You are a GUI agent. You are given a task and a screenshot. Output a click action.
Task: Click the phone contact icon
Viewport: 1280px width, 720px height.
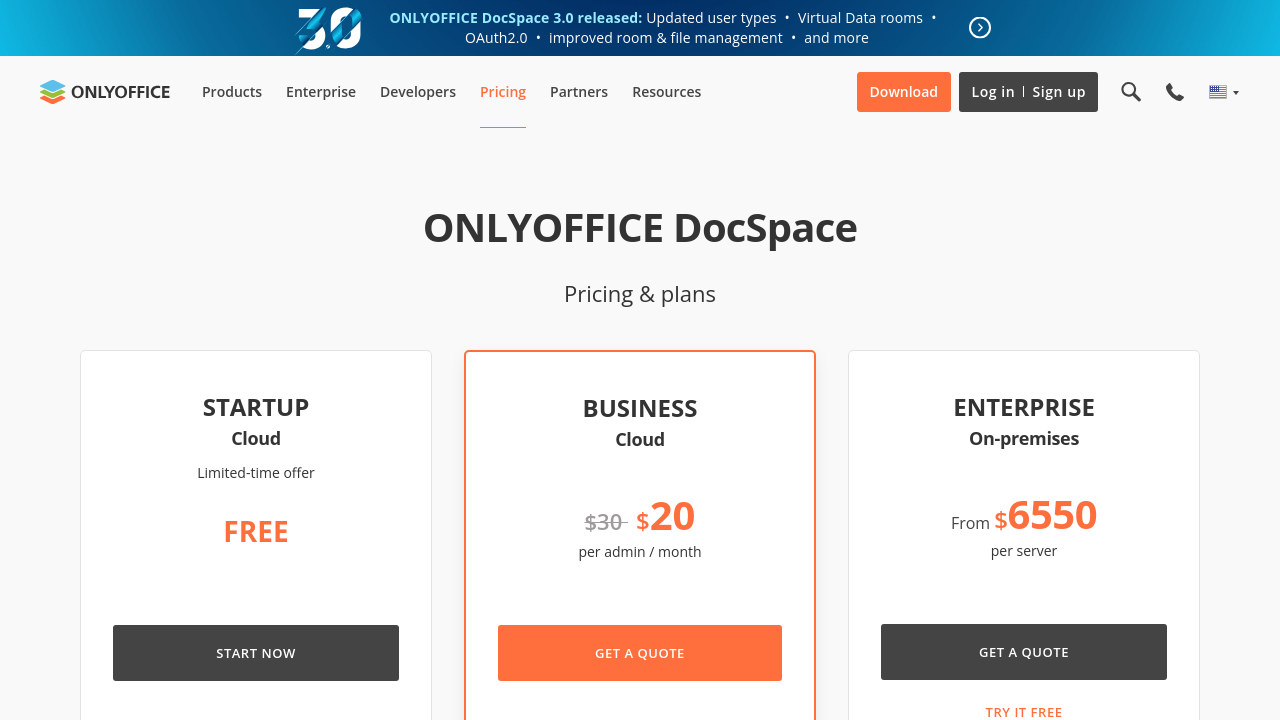coord(1175,92)
